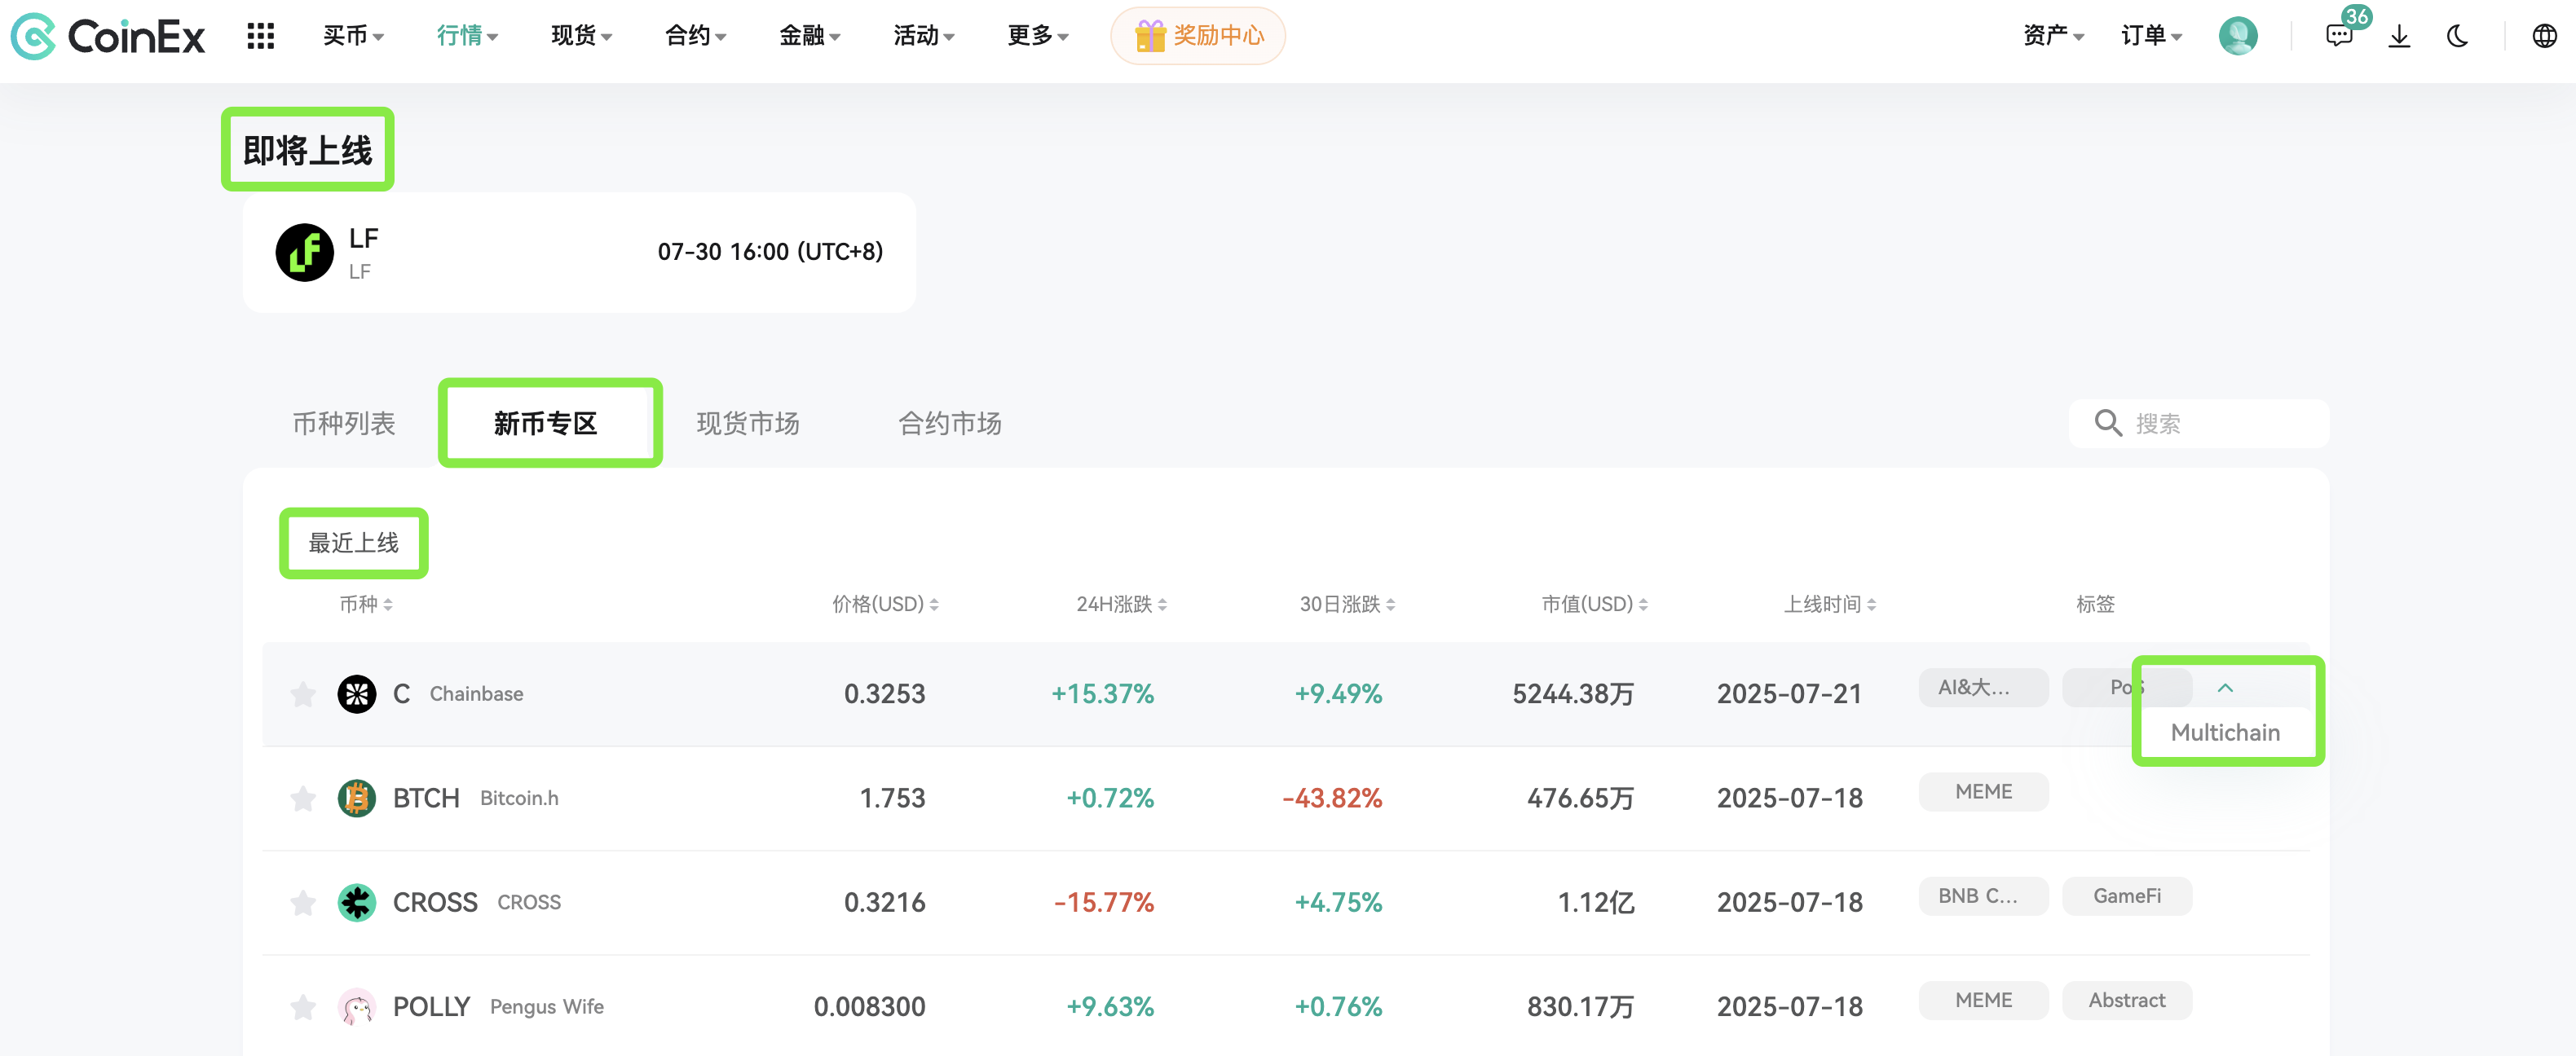Click CROSS 24H change -15.77%

[x=1104, y=902]
